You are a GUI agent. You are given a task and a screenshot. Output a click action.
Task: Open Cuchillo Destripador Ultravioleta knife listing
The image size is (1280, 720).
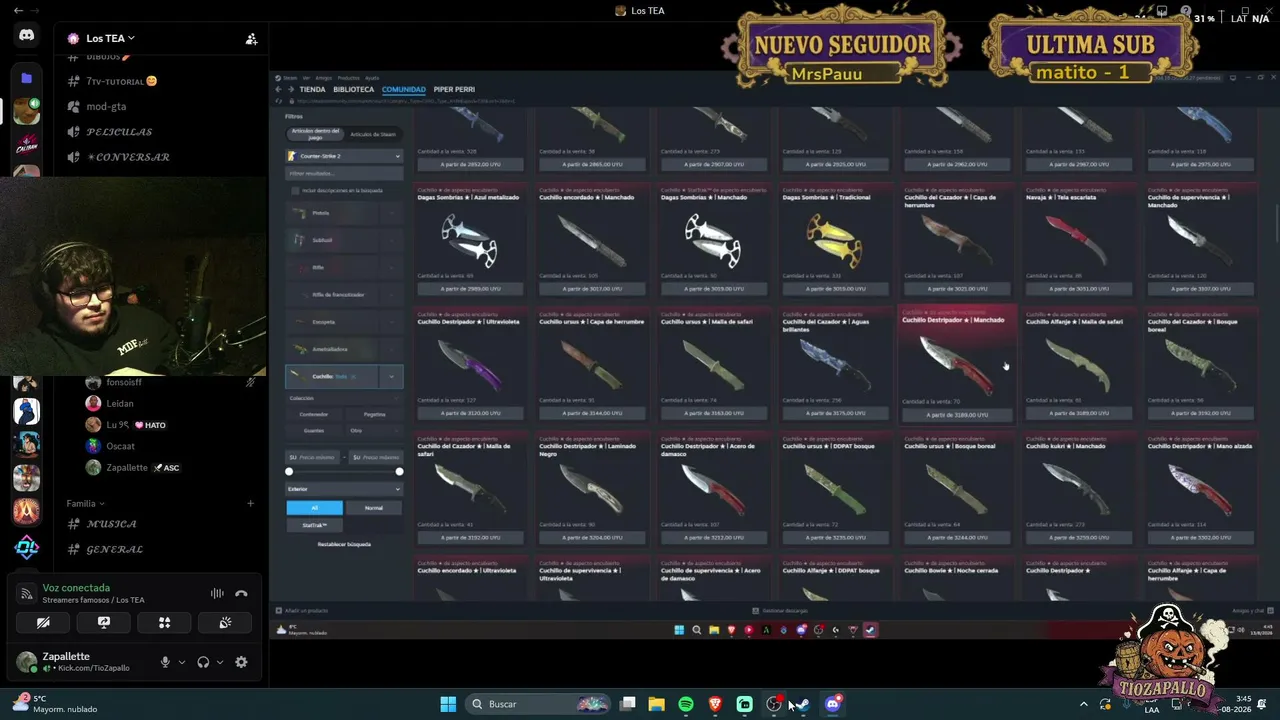pos(470,367)
